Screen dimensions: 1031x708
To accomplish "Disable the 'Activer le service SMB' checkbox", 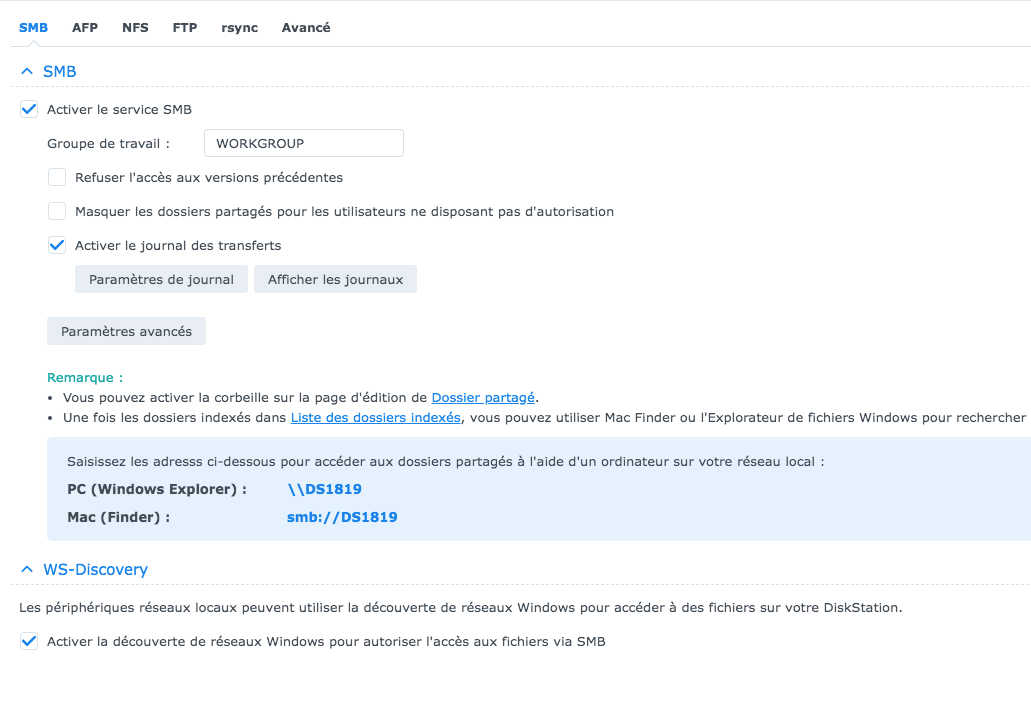I will [29, 110].
